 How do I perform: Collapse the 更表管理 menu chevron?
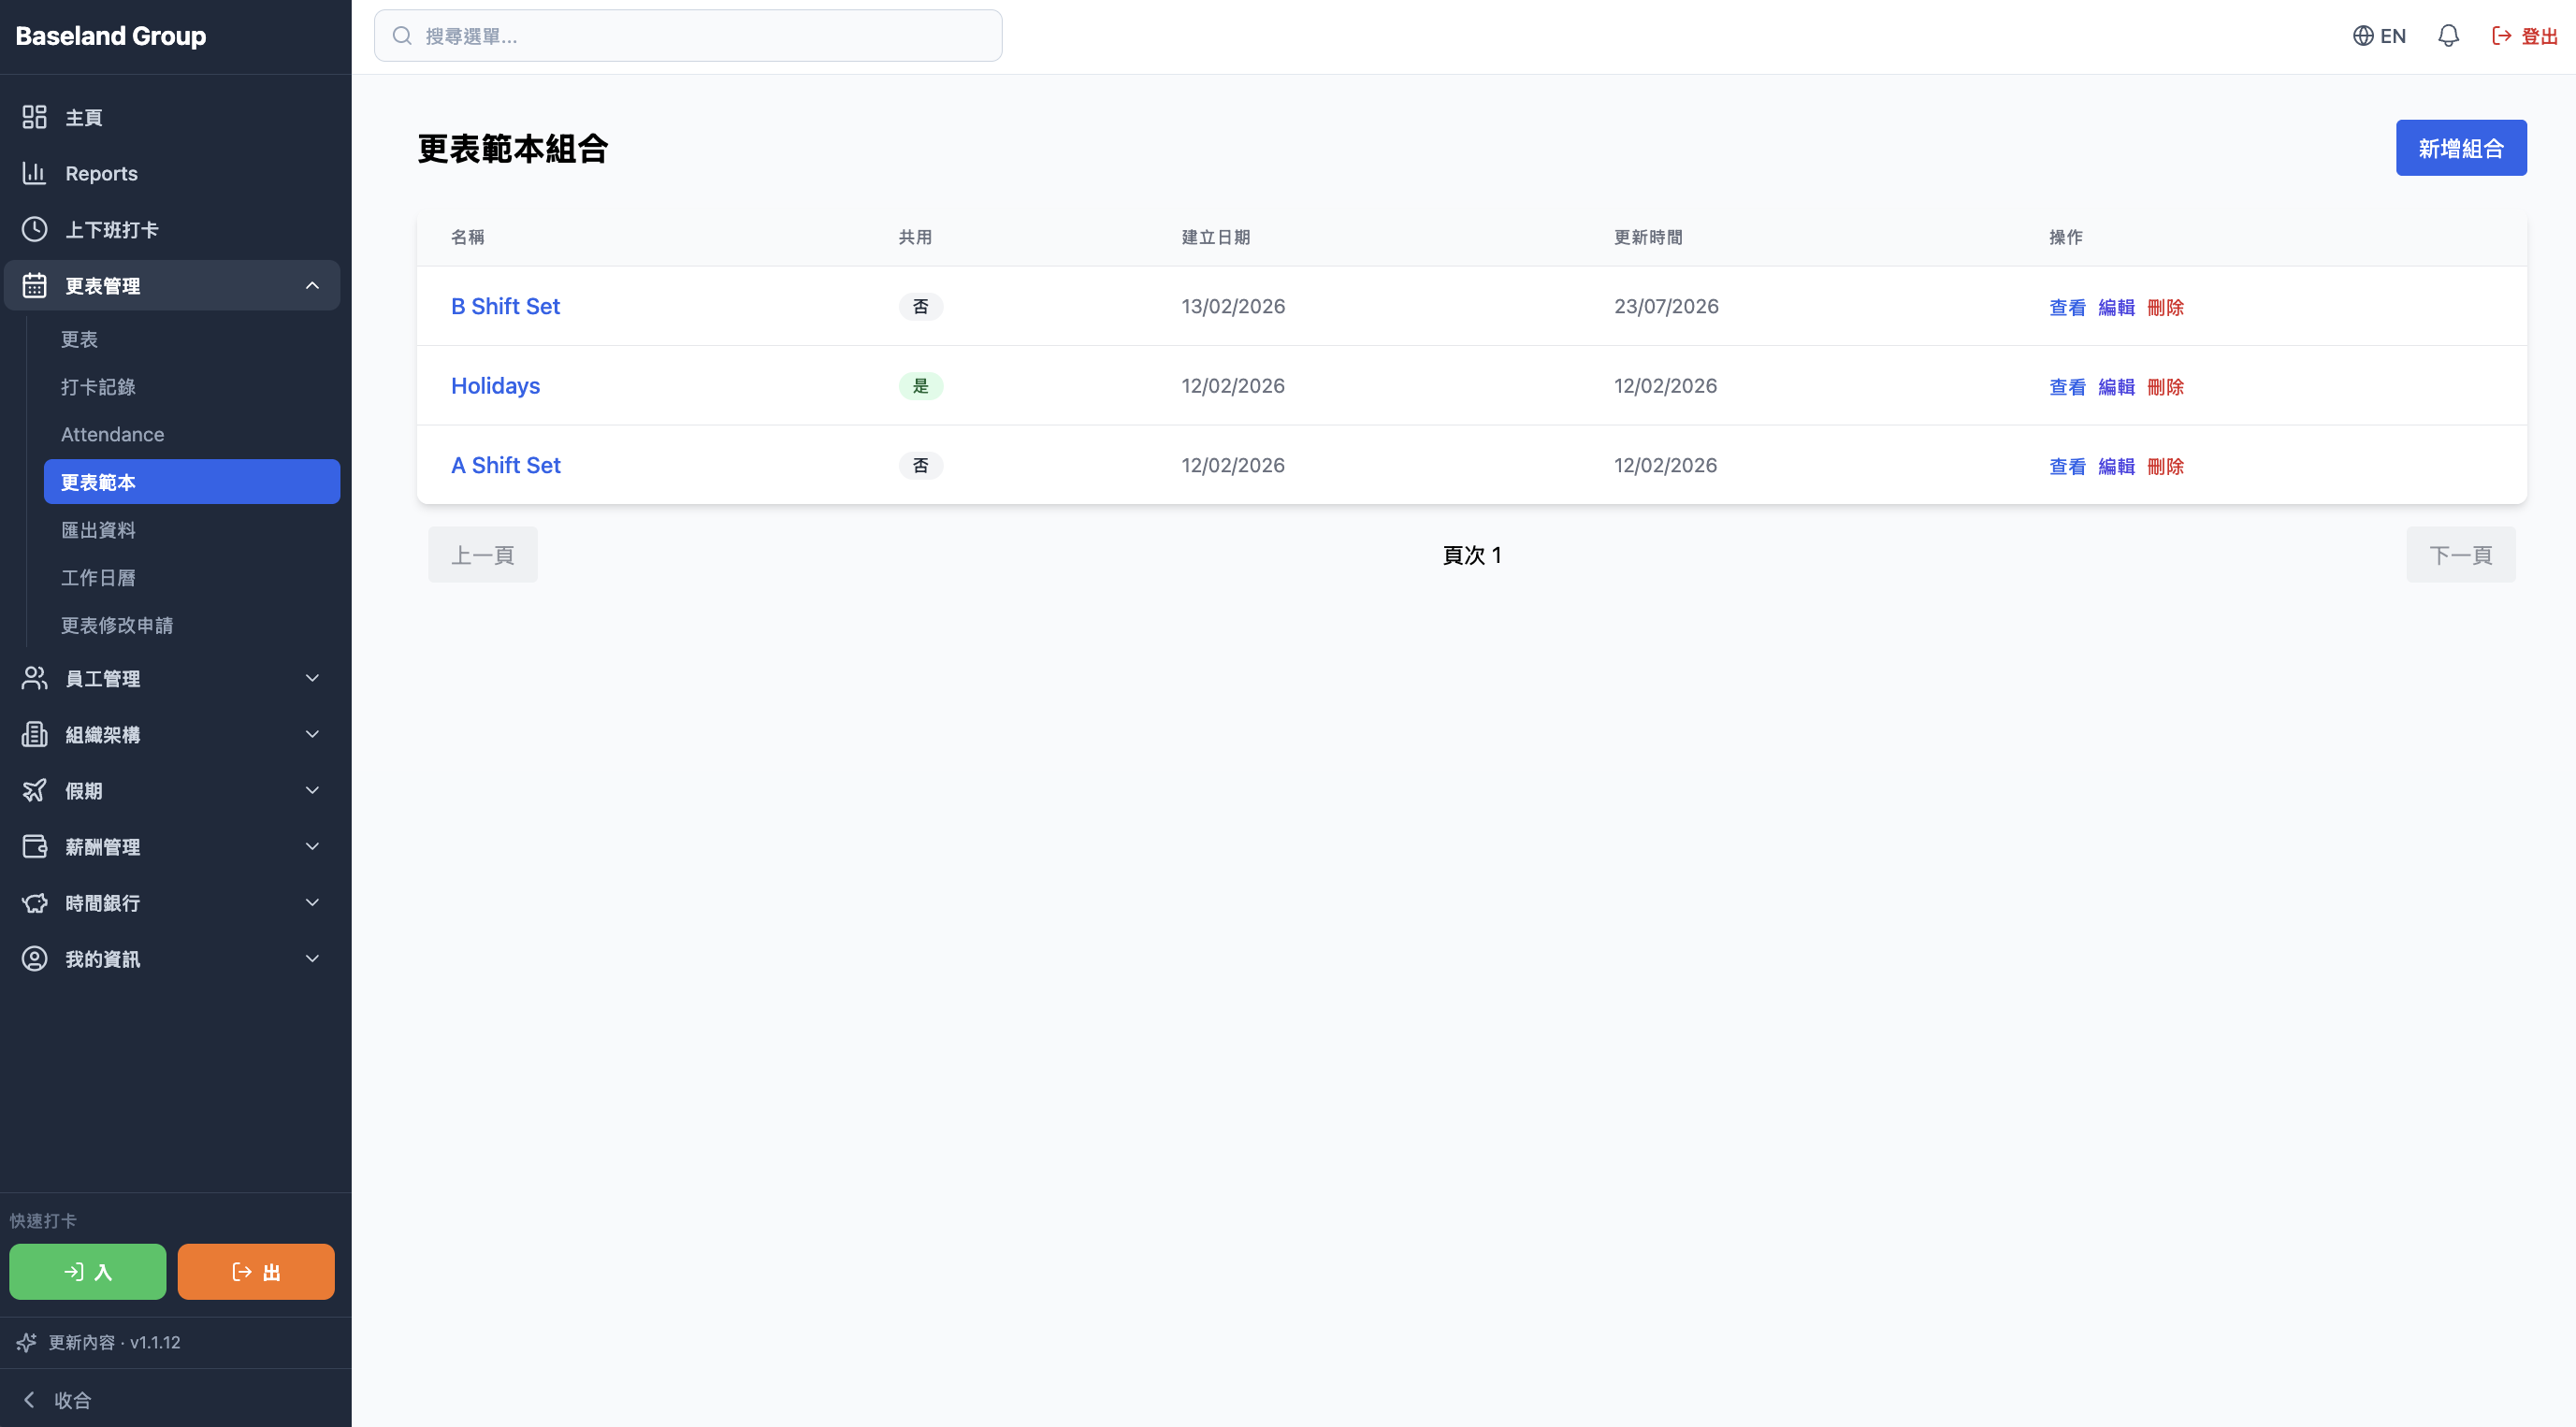point(312,285)
